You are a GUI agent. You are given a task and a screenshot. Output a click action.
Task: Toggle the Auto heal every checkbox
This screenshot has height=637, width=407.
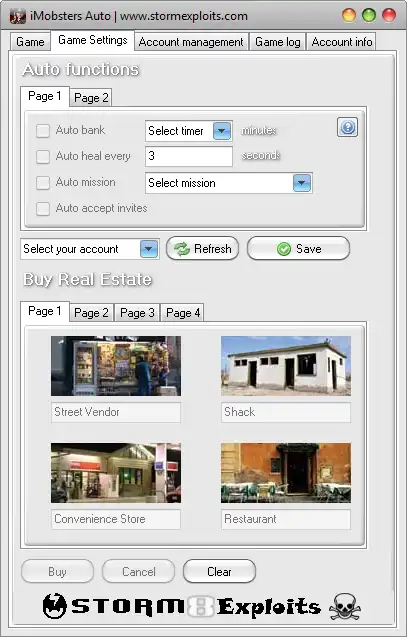point(43,156)
